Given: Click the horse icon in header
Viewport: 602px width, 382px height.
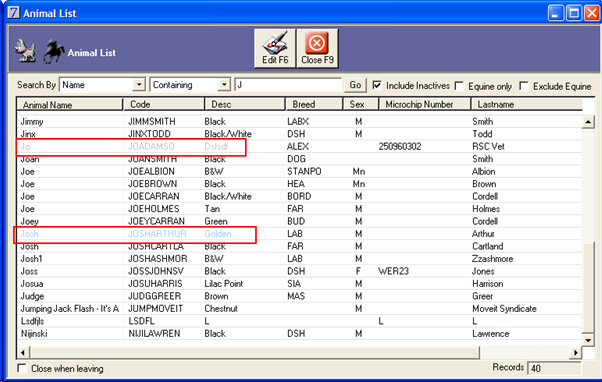Looking at the screenshot, I should [53, 51].
